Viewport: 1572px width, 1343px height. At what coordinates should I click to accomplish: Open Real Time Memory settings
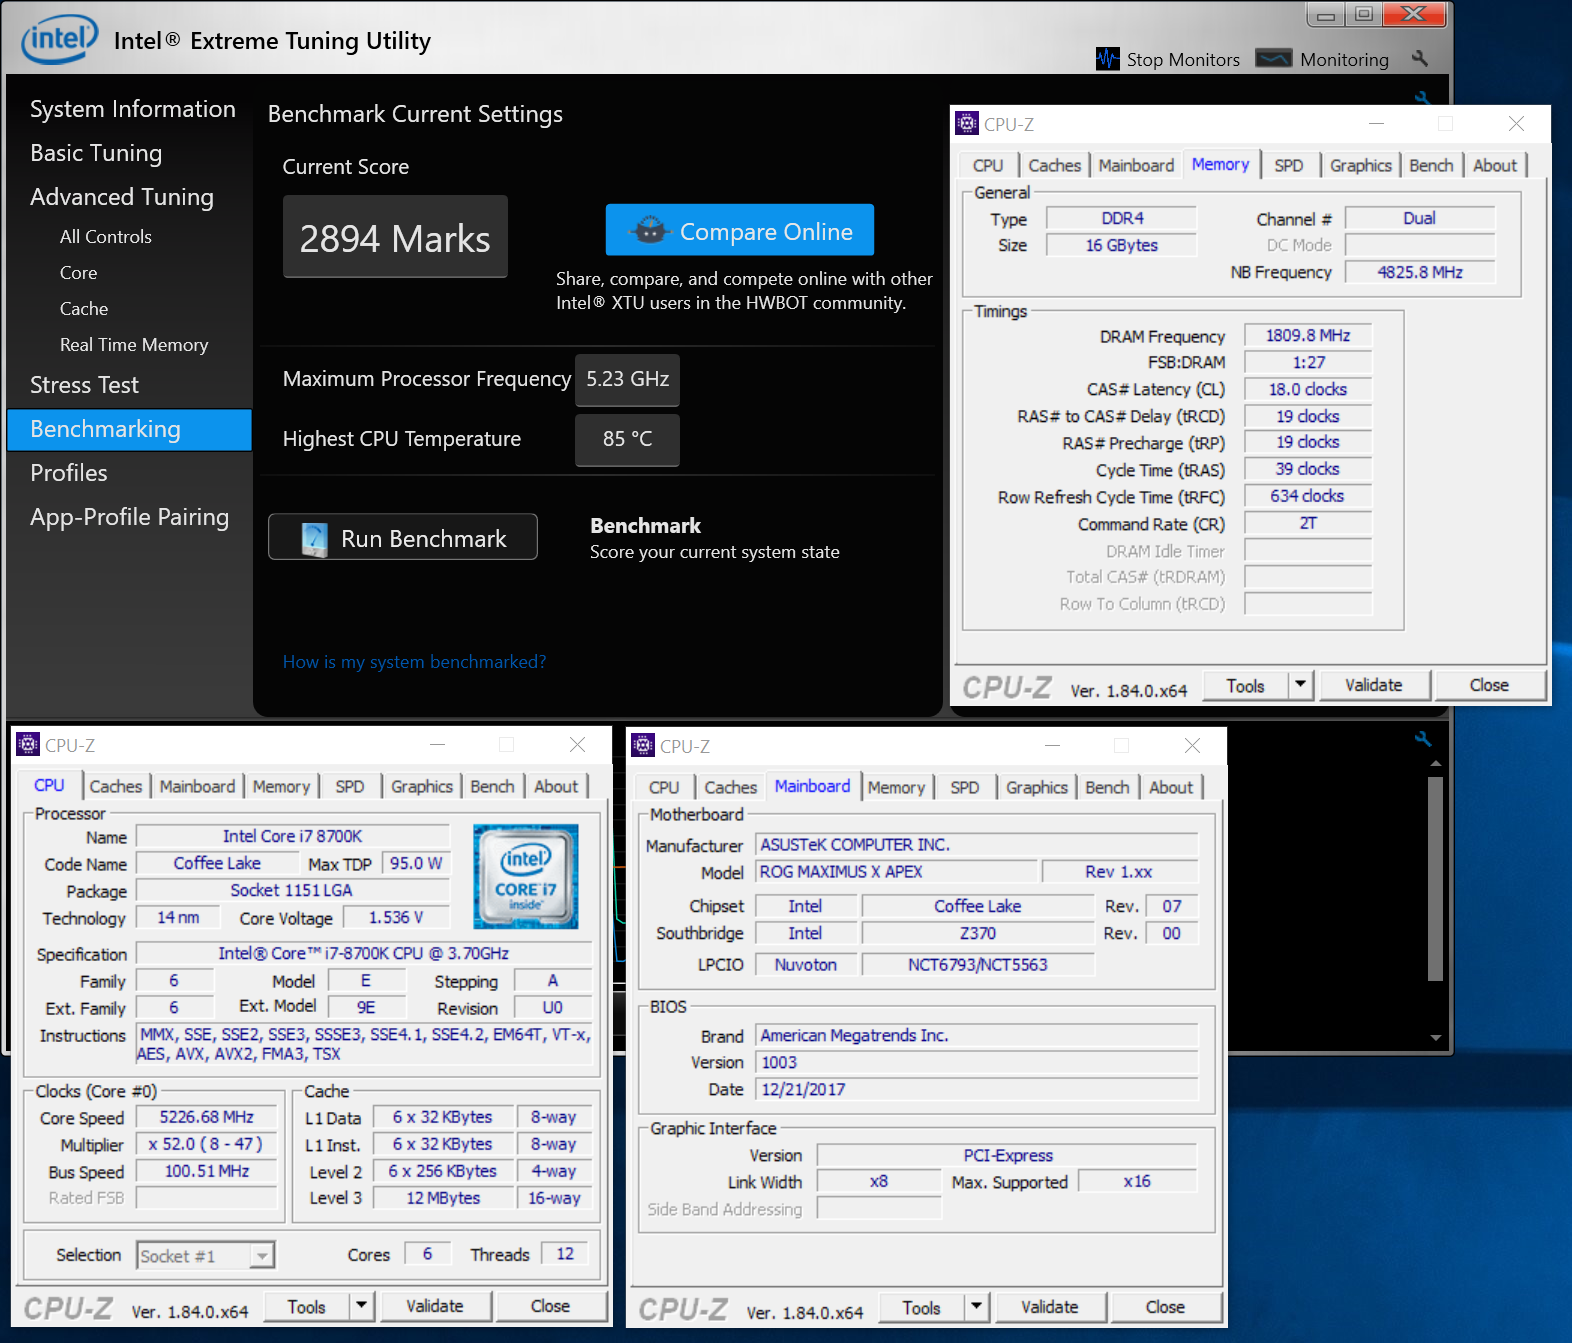tap(134, 345)
